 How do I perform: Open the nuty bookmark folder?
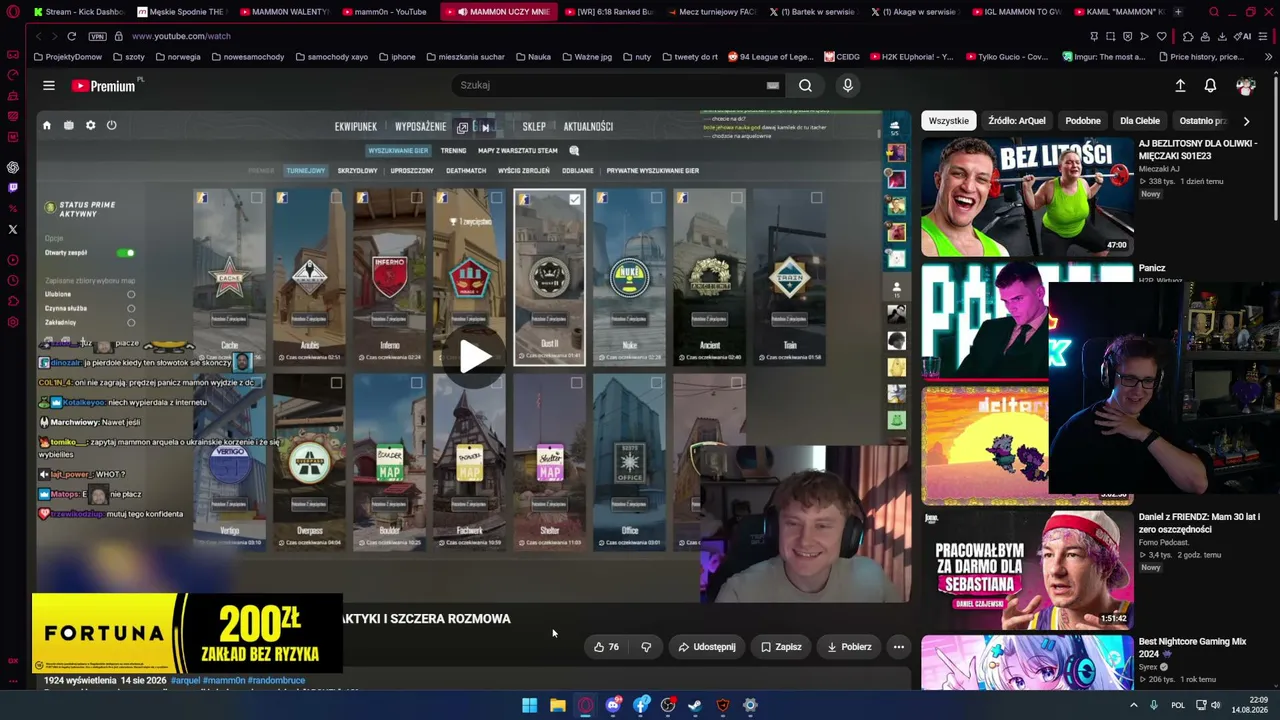(x=637, y=57)
